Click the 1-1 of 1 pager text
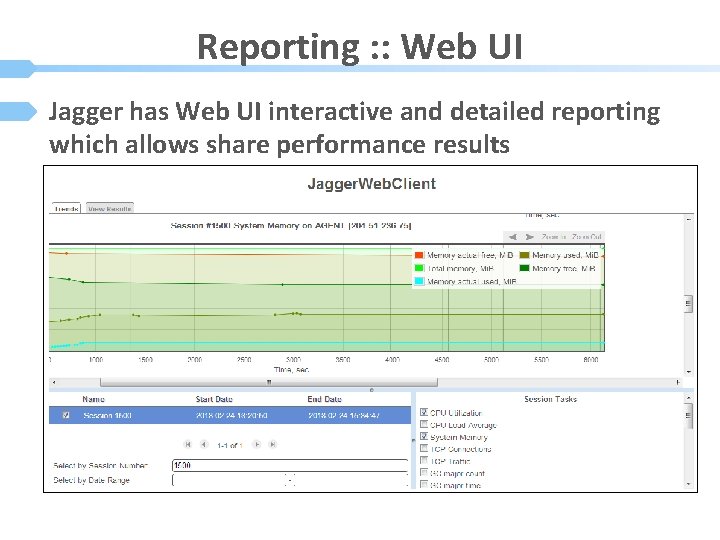 coord(230,445)
